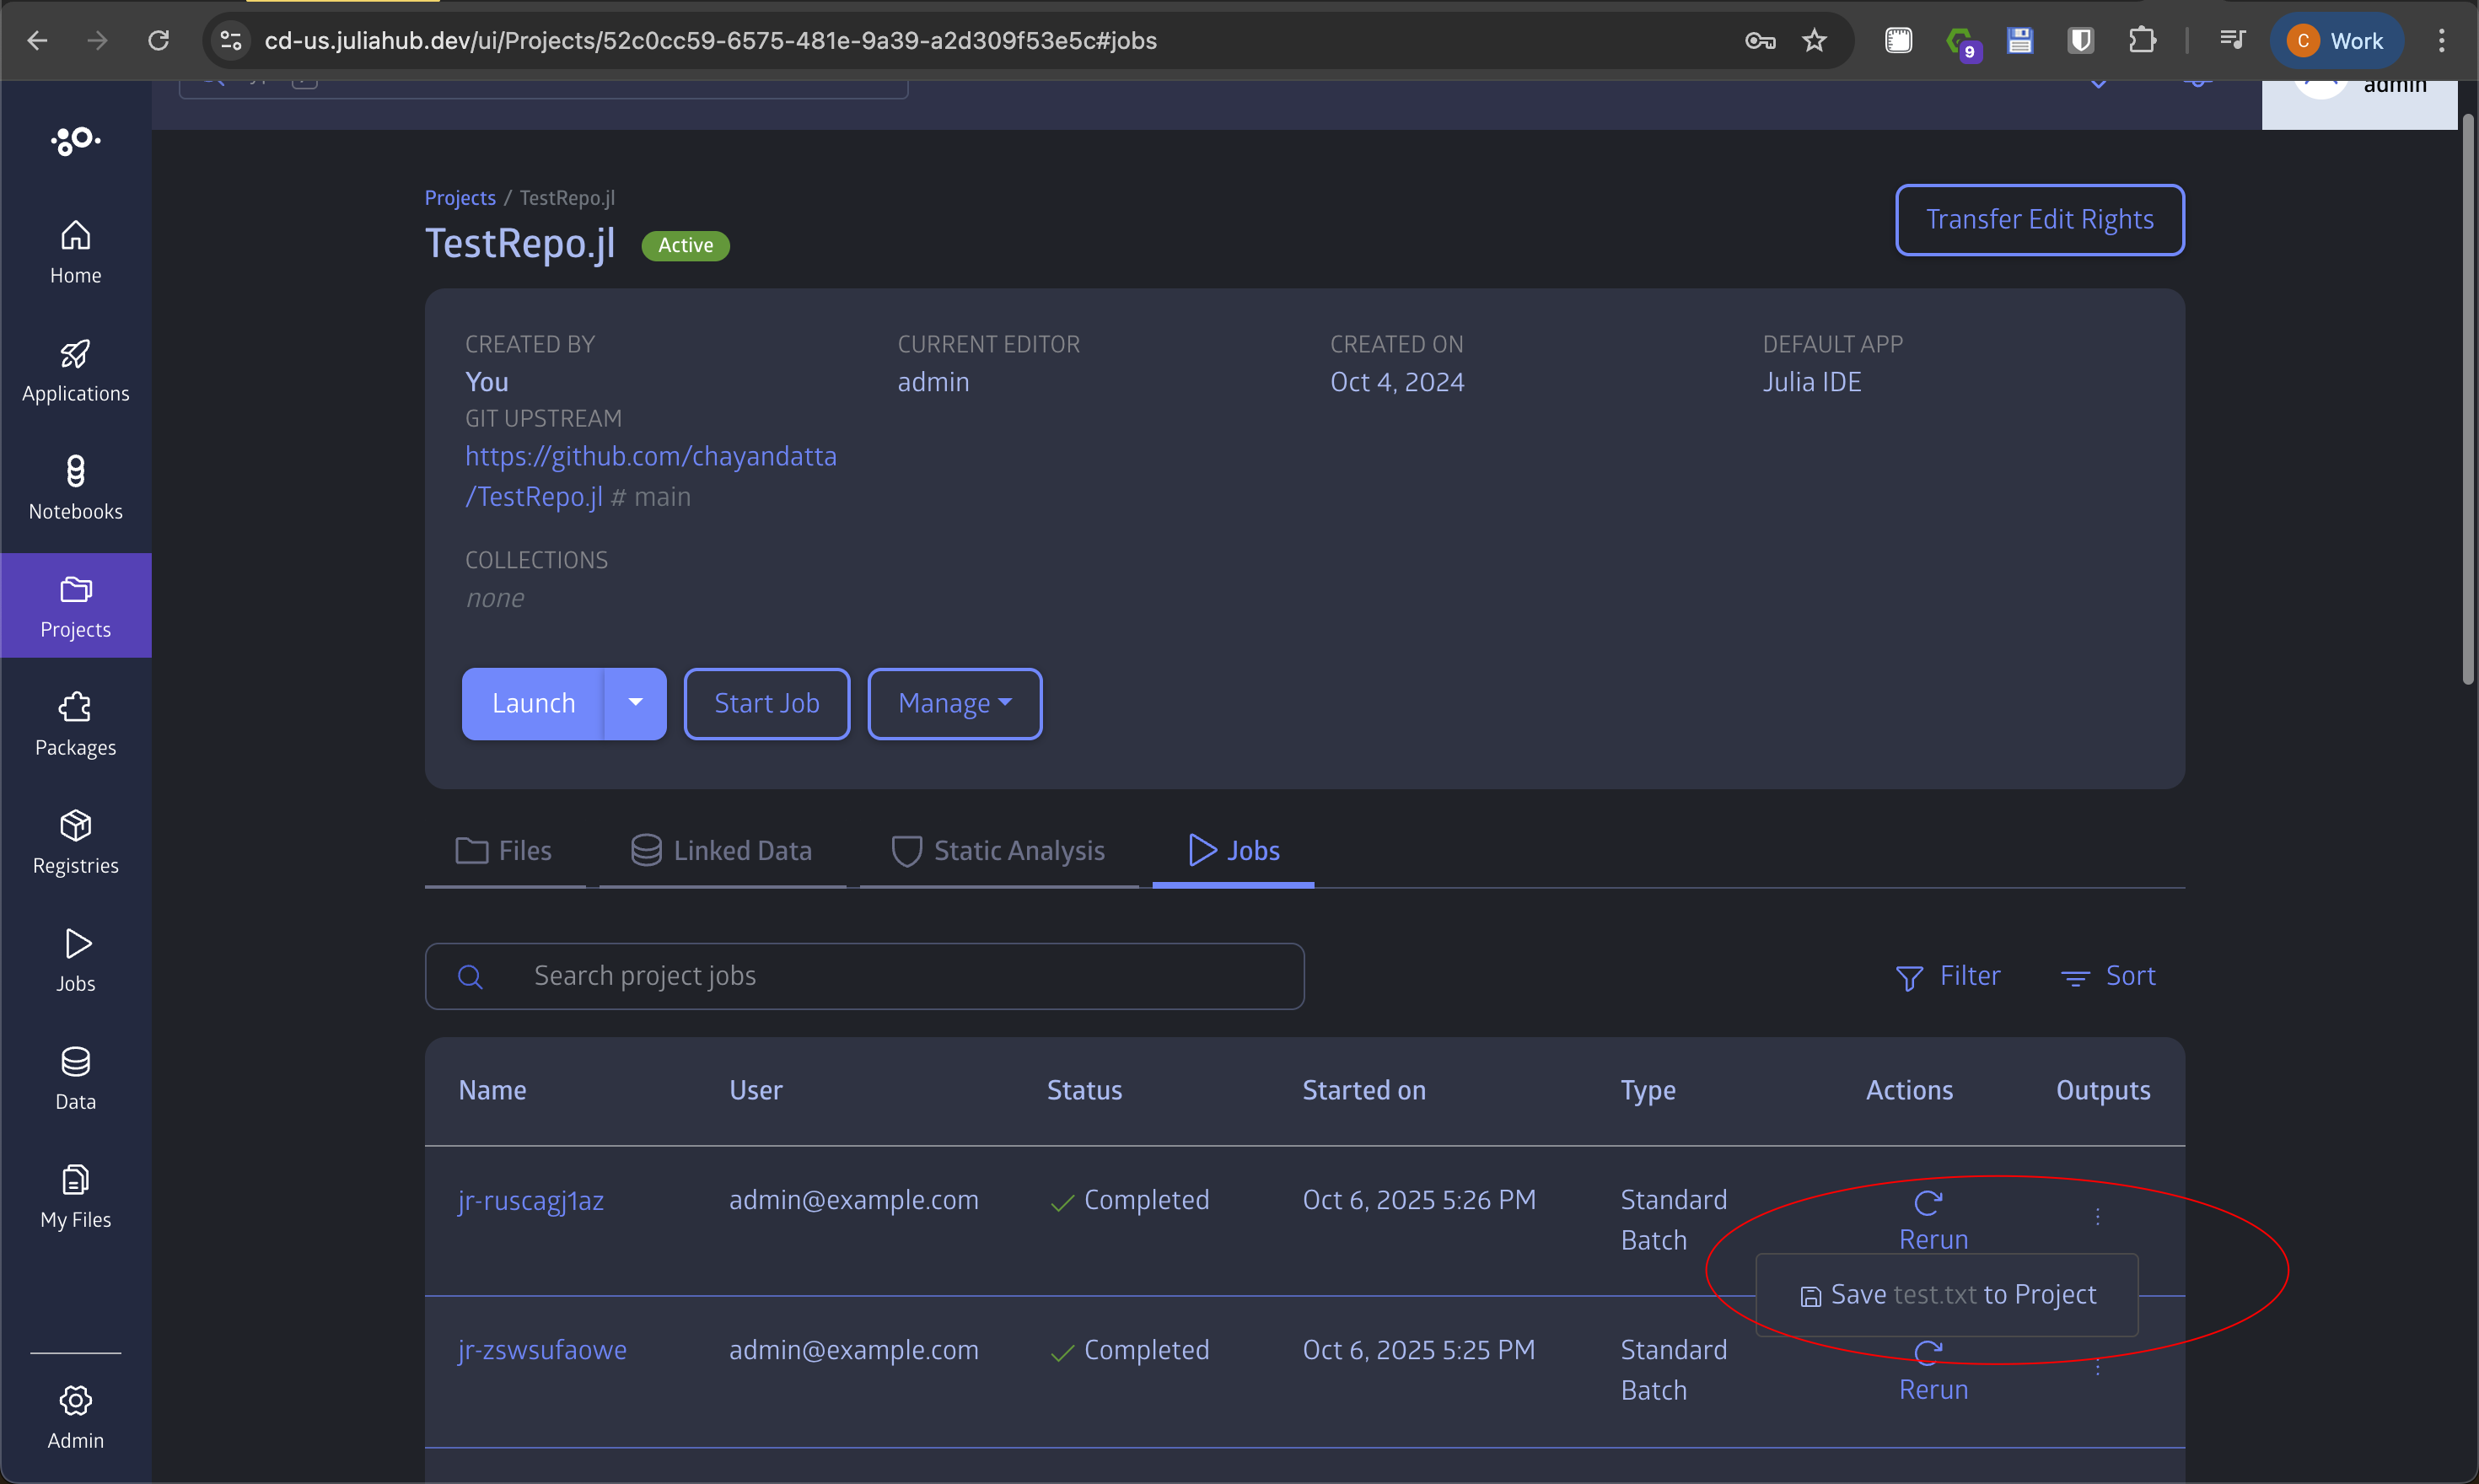The image size is (2479, 1484).
Task: Expand the Launch button dropdown arrow
Action: click(x=636, y=703)
